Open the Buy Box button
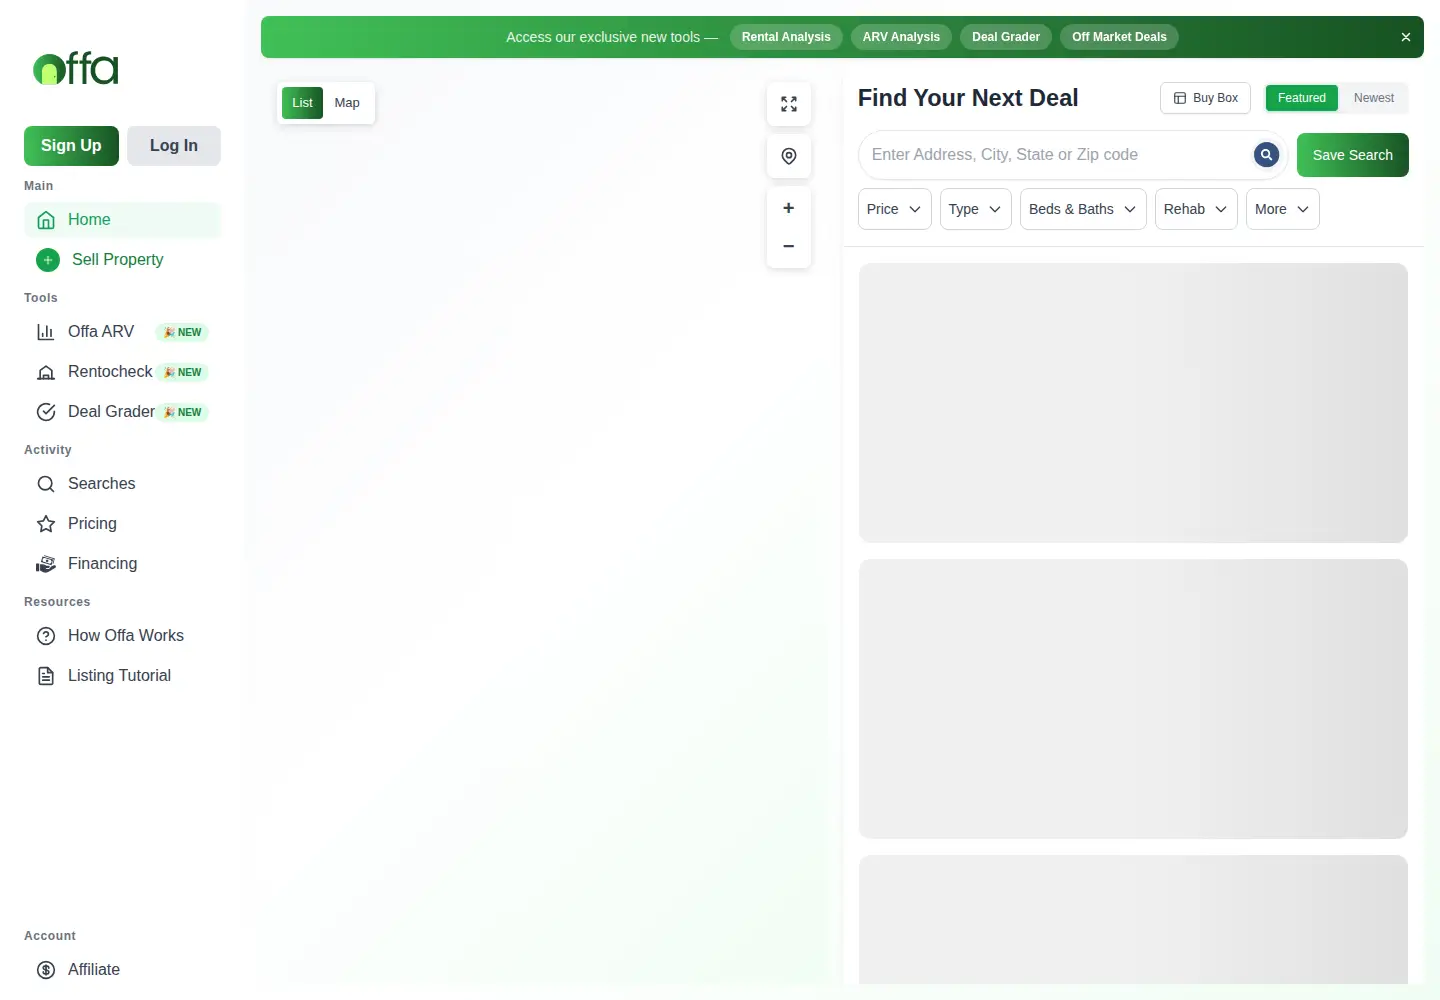Viewport: 1440px width, 1000px height. (1205, 98)
